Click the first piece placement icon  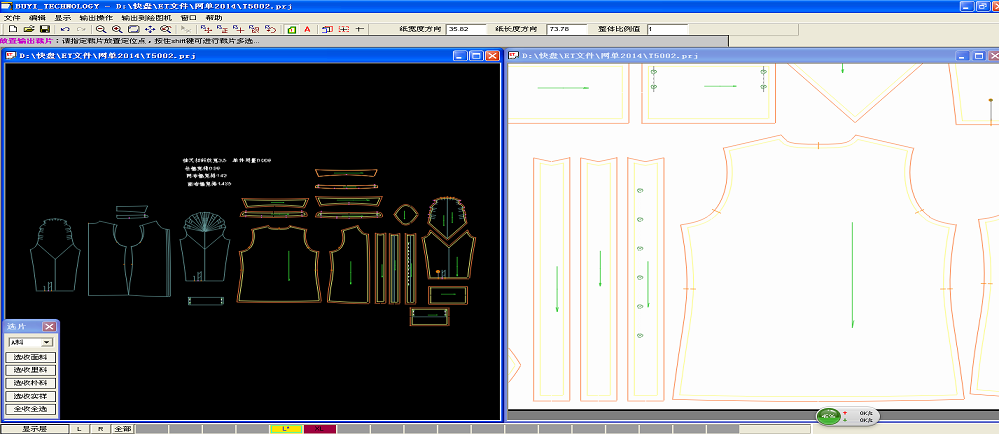(206, 29)
